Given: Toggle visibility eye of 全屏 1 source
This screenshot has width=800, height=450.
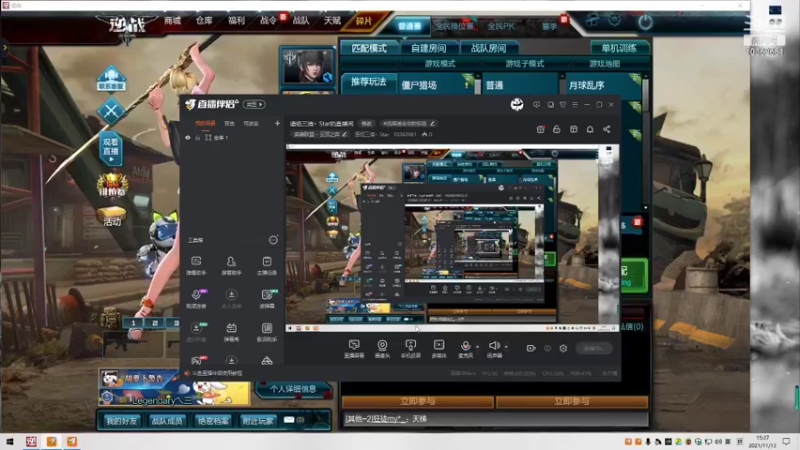Looking at the screenshot, I should tap(188, 138).
